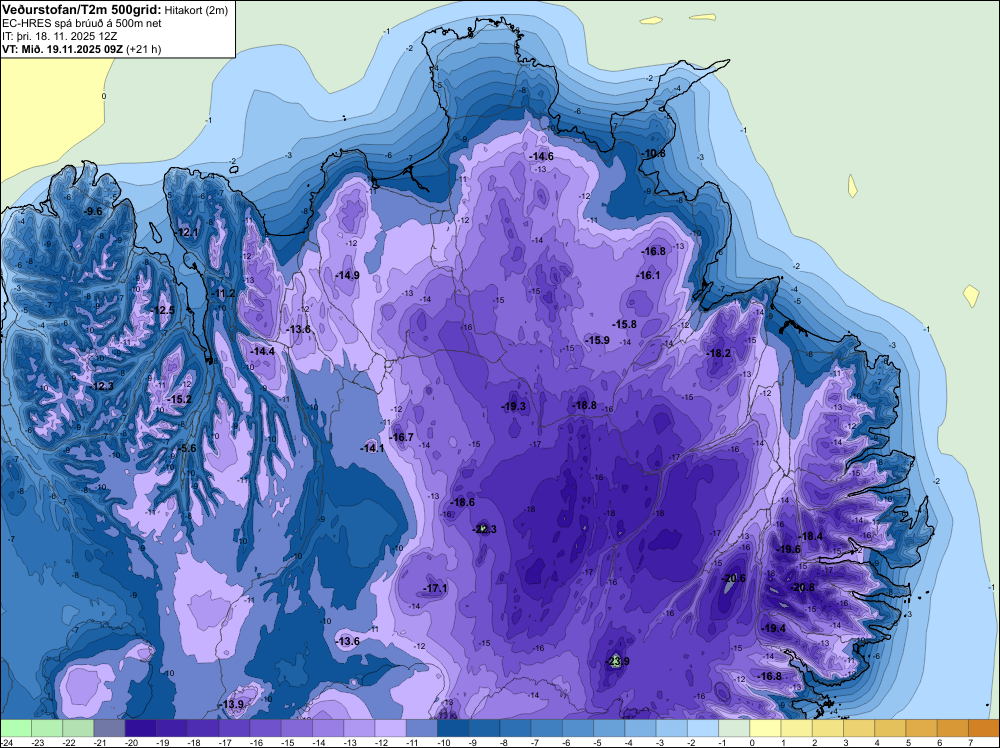Viewport: 1000px width, 748px height.
Task: Pick the -15.9 temperature reading
Action: [598, 340]
